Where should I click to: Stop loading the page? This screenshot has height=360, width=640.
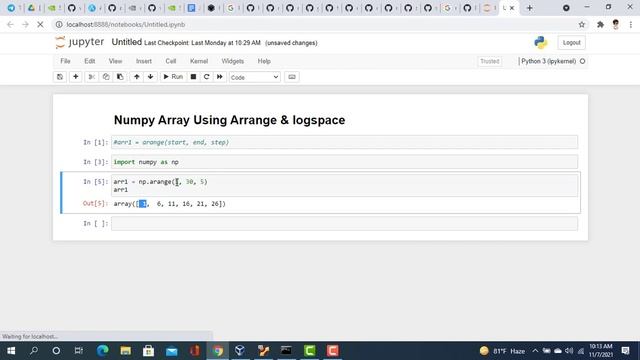pos(40,24)
